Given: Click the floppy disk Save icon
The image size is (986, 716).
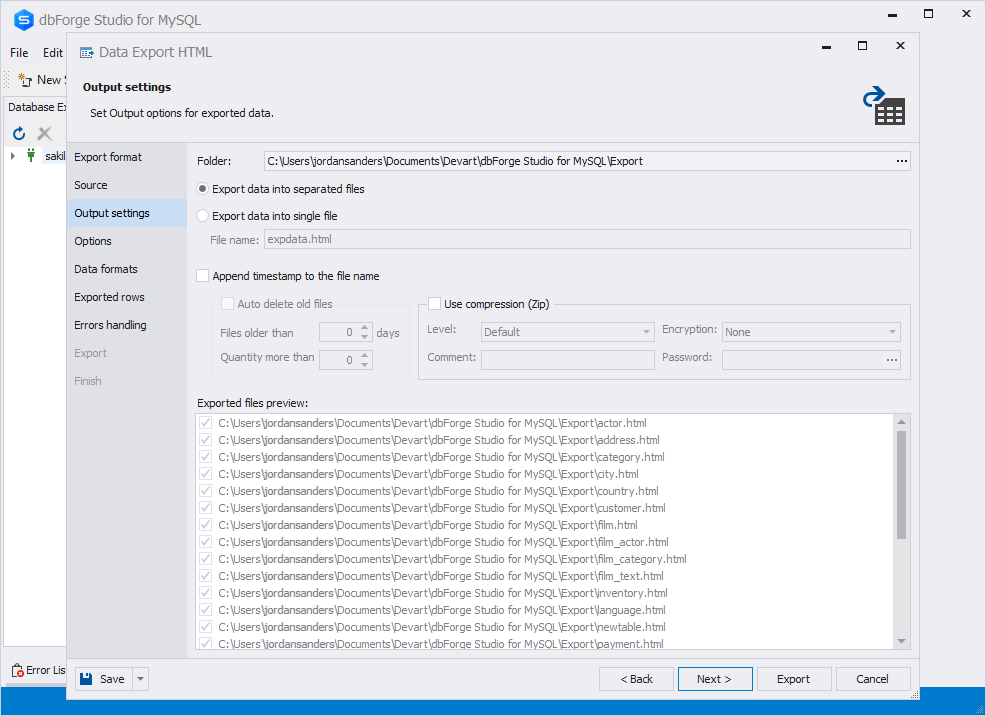Looking at the screenshot, I should pyautogui.click(x=86, y=679).
